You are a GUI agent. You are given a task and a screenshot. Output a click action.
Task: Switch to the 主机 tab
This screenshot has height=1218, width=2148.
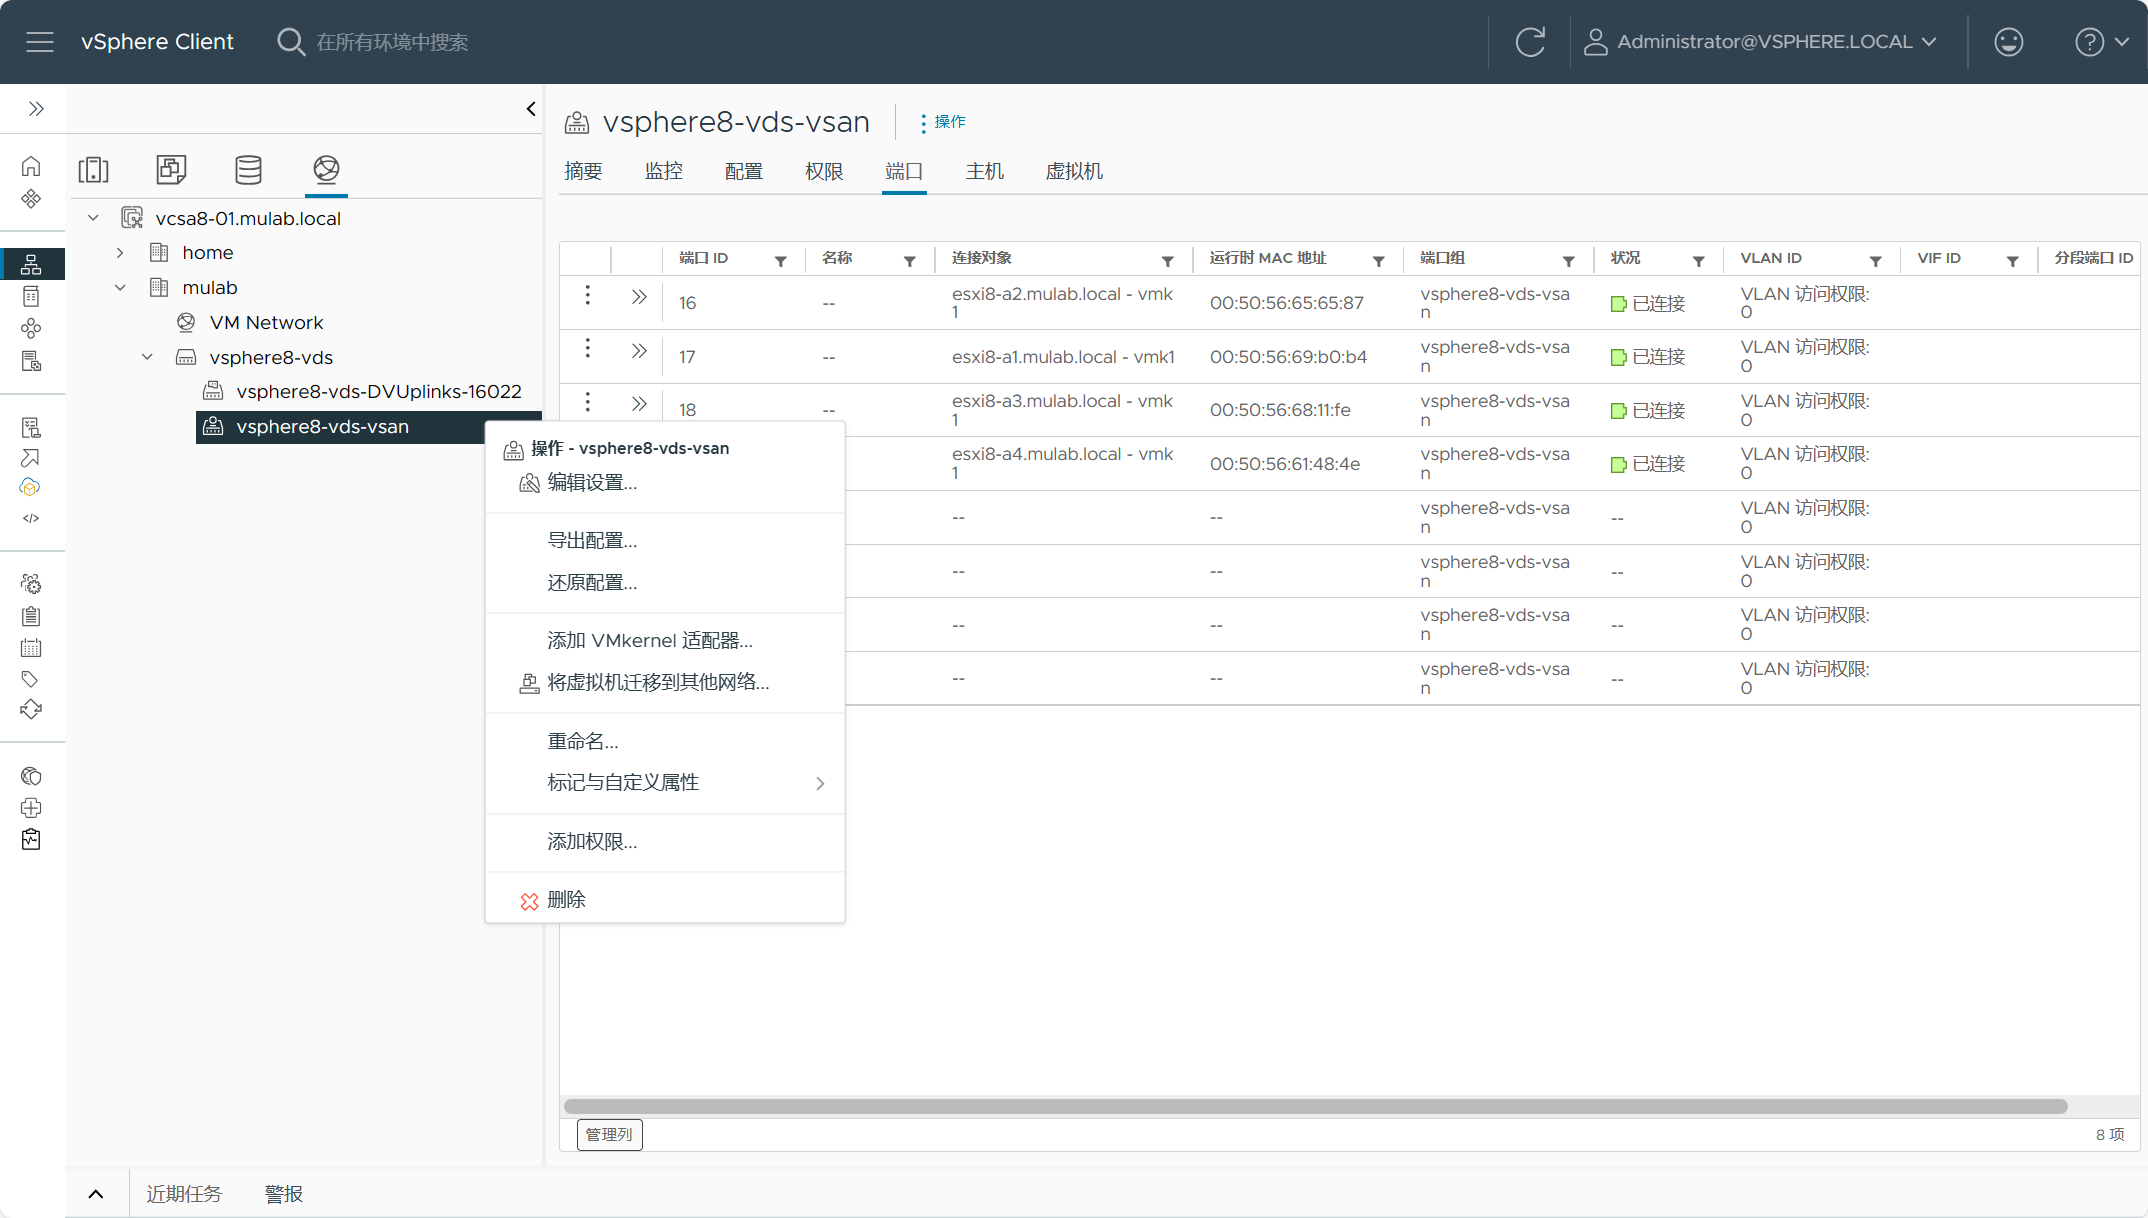(x=984, y=171)
